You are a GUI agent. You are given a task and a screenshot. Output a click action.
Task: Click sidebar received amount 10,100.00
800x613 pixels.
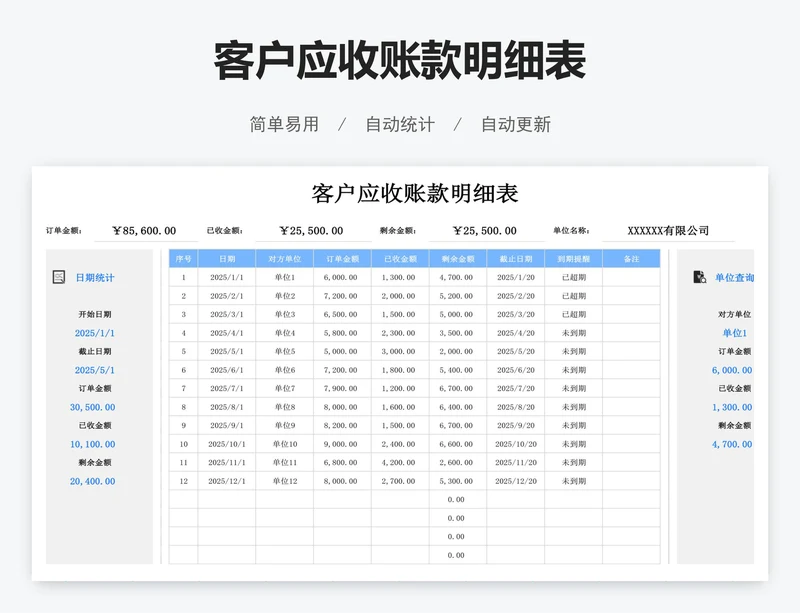pos(93,445)
